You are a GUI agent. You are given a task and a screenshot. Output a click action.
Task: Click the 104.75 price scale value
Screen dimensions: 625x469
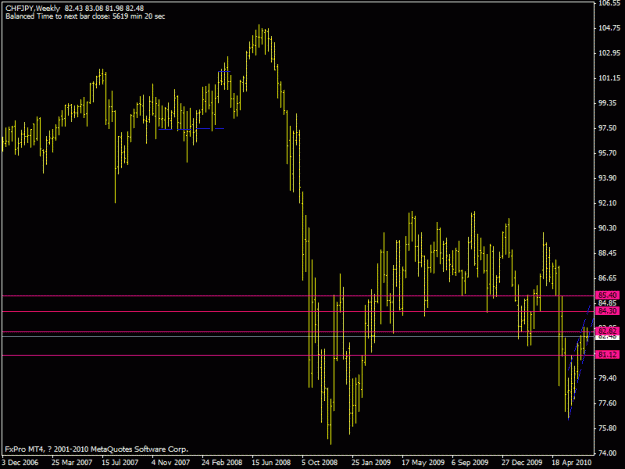(609, 28)
